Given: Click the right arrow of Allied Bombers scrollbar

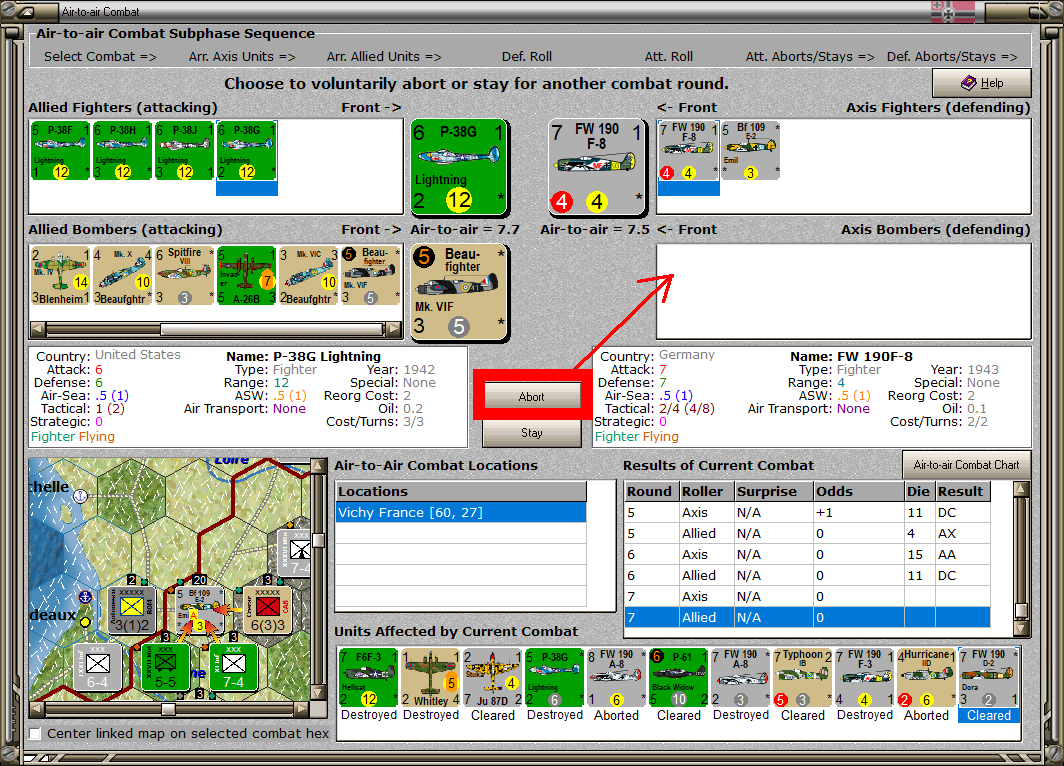Looking at the screenshot, I should click(x=394, y=329).
